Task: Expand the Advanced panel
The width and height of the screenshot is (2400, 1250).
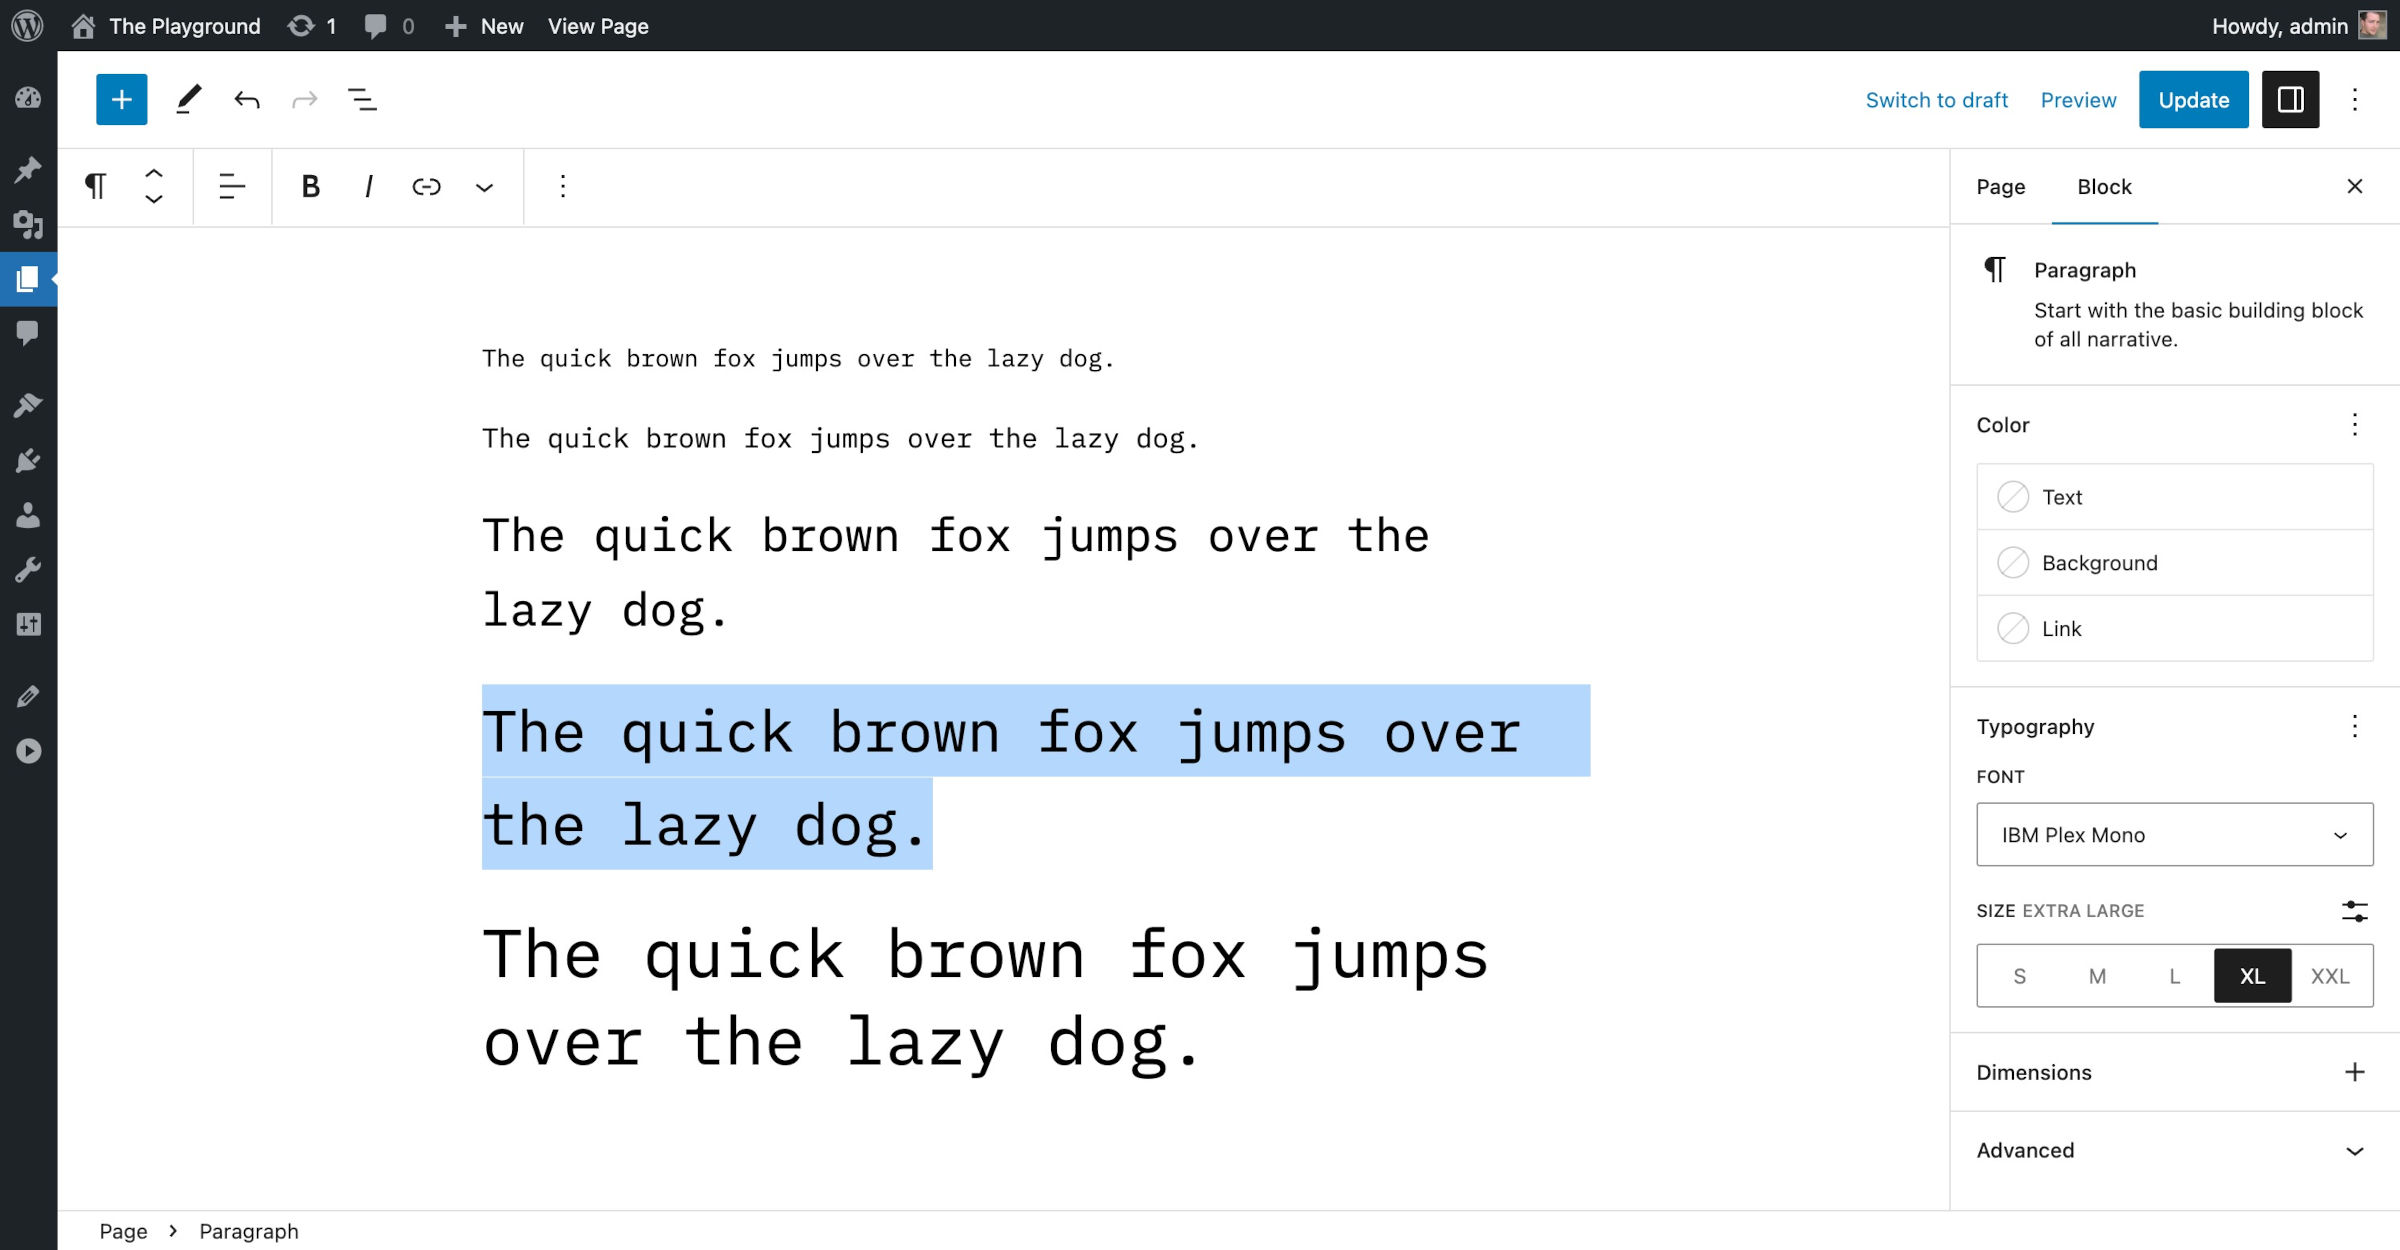Action: (2174, 1150)
